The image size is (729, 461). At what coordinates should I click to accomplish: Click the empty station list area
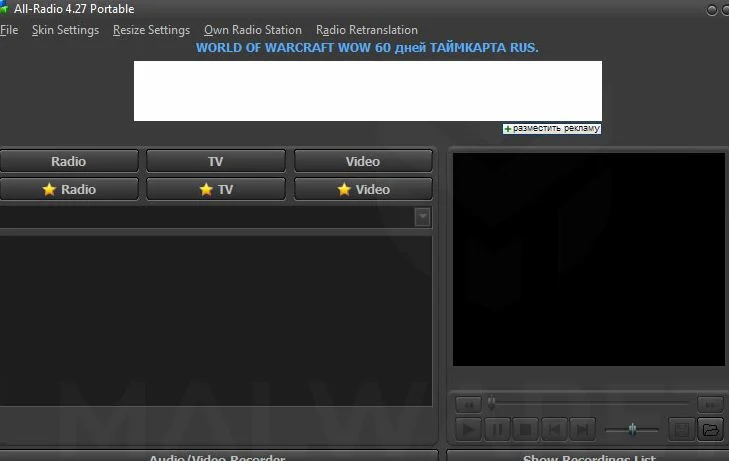pyautogui.click(x=216, y=321)
